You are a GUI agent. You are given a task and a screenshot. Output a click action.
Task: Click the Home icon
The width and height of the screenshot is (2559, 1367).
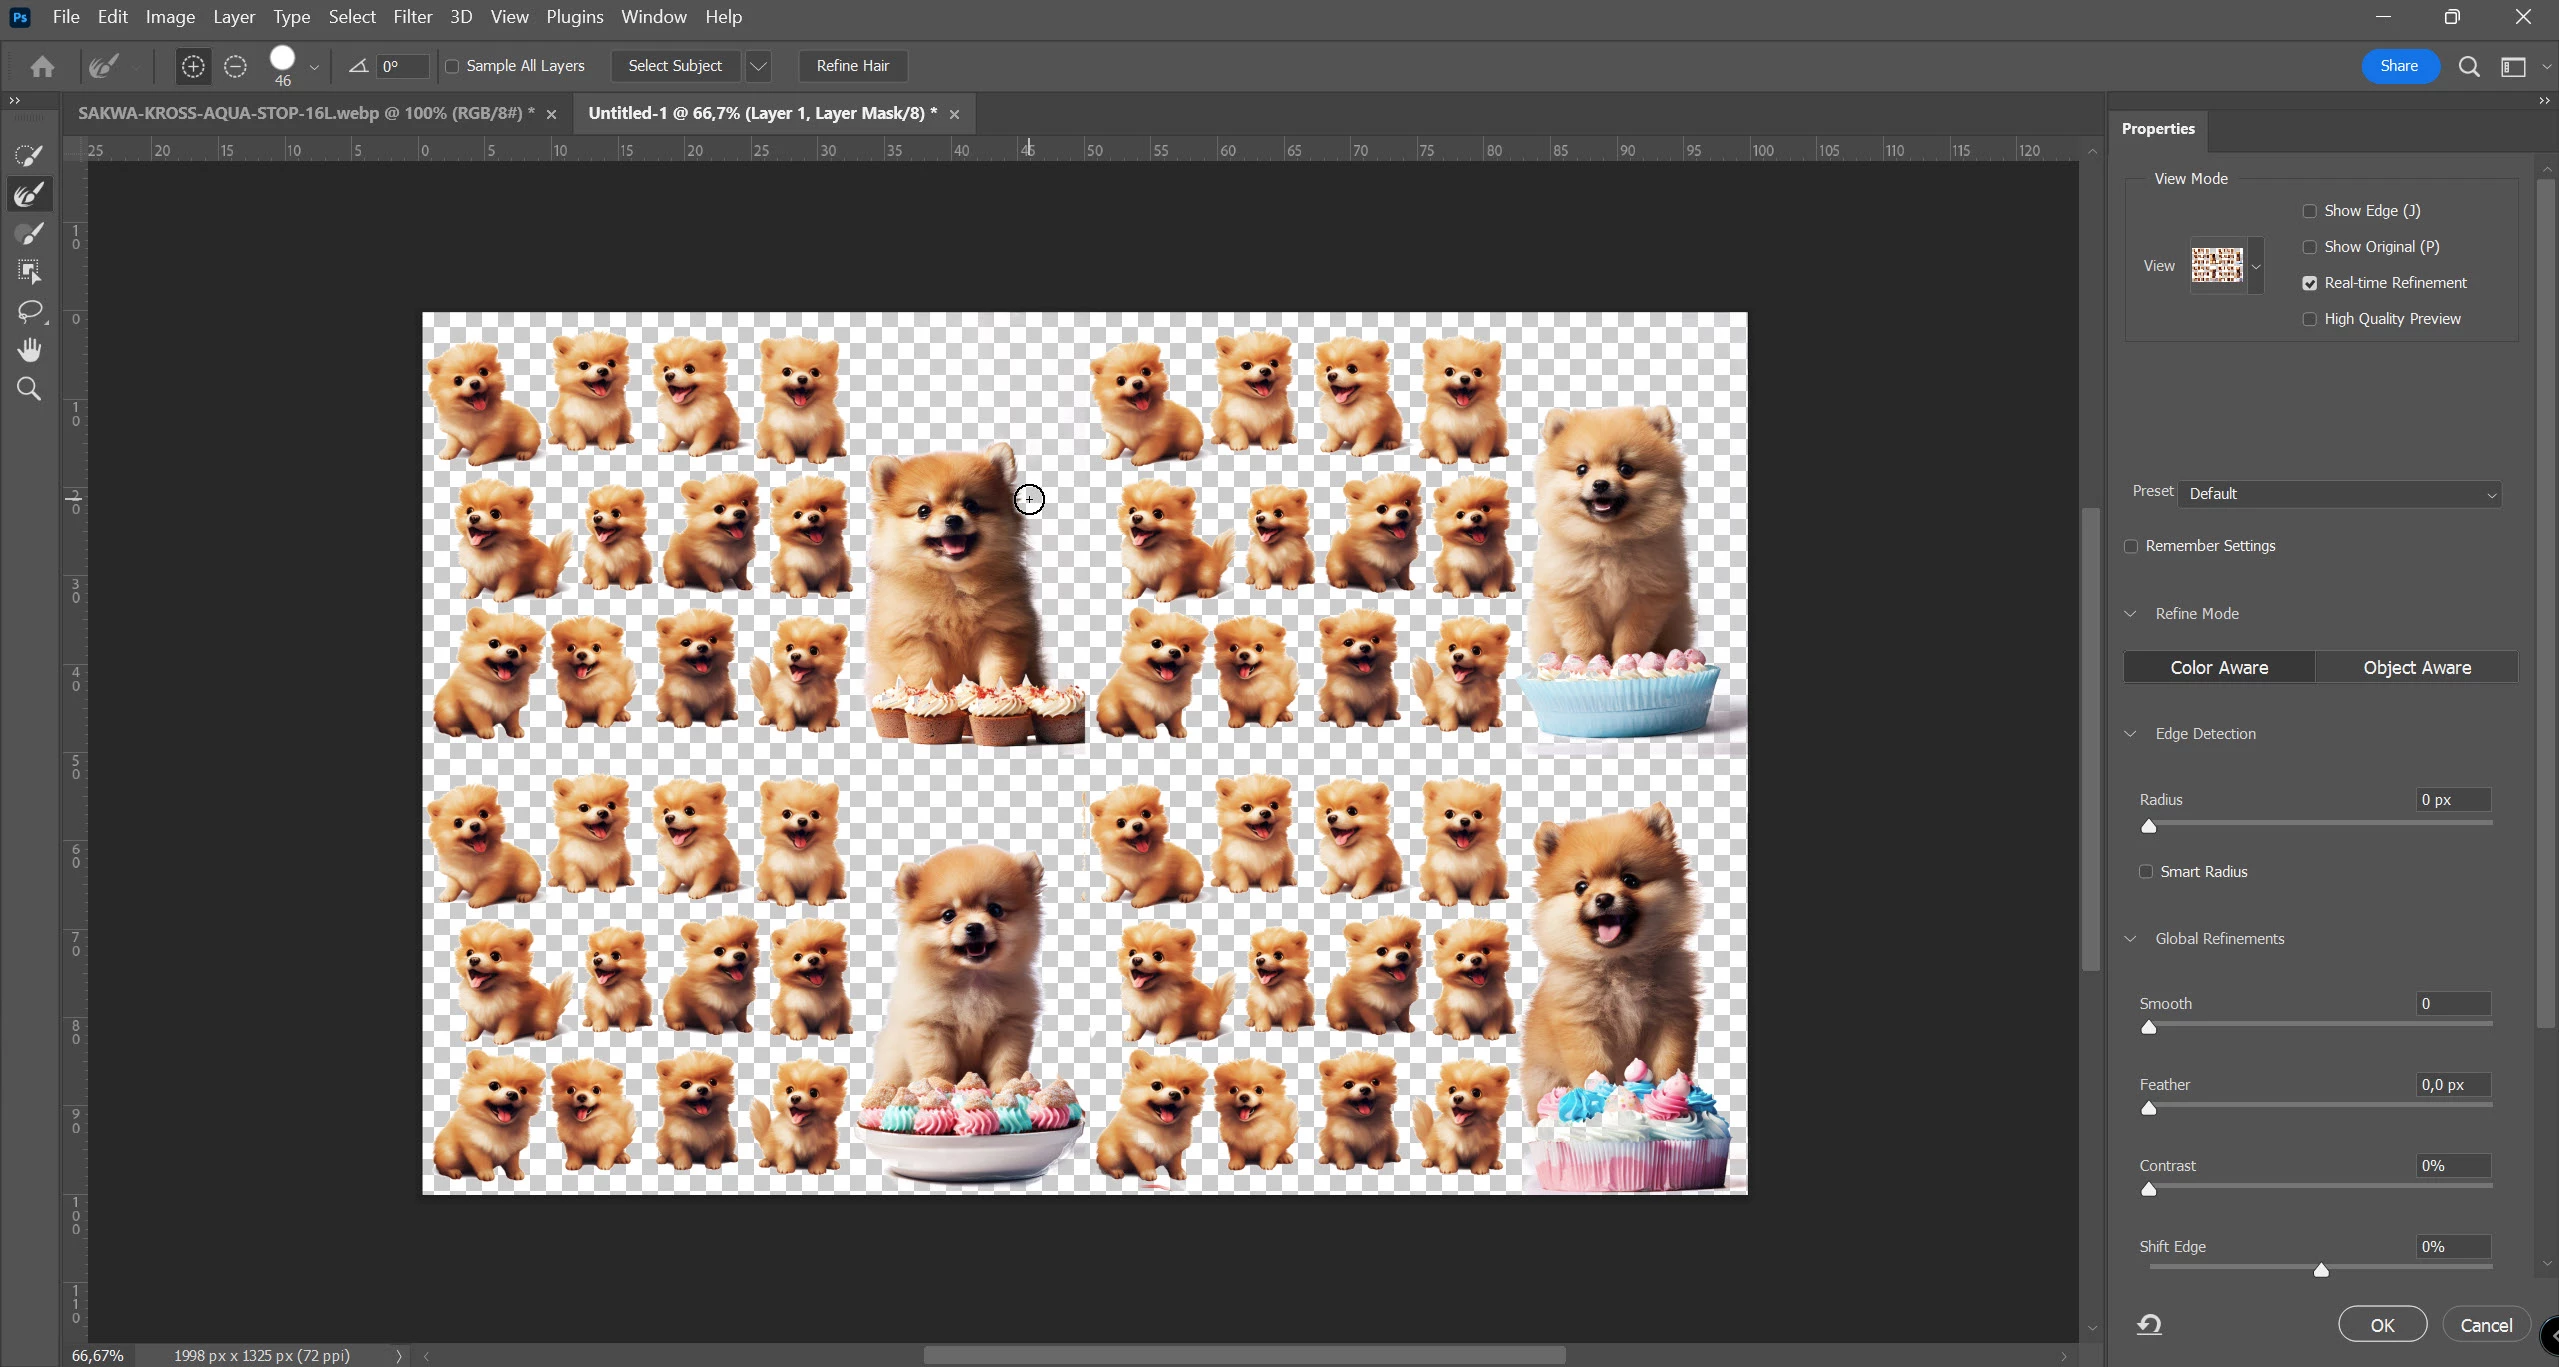coord(42,66)
